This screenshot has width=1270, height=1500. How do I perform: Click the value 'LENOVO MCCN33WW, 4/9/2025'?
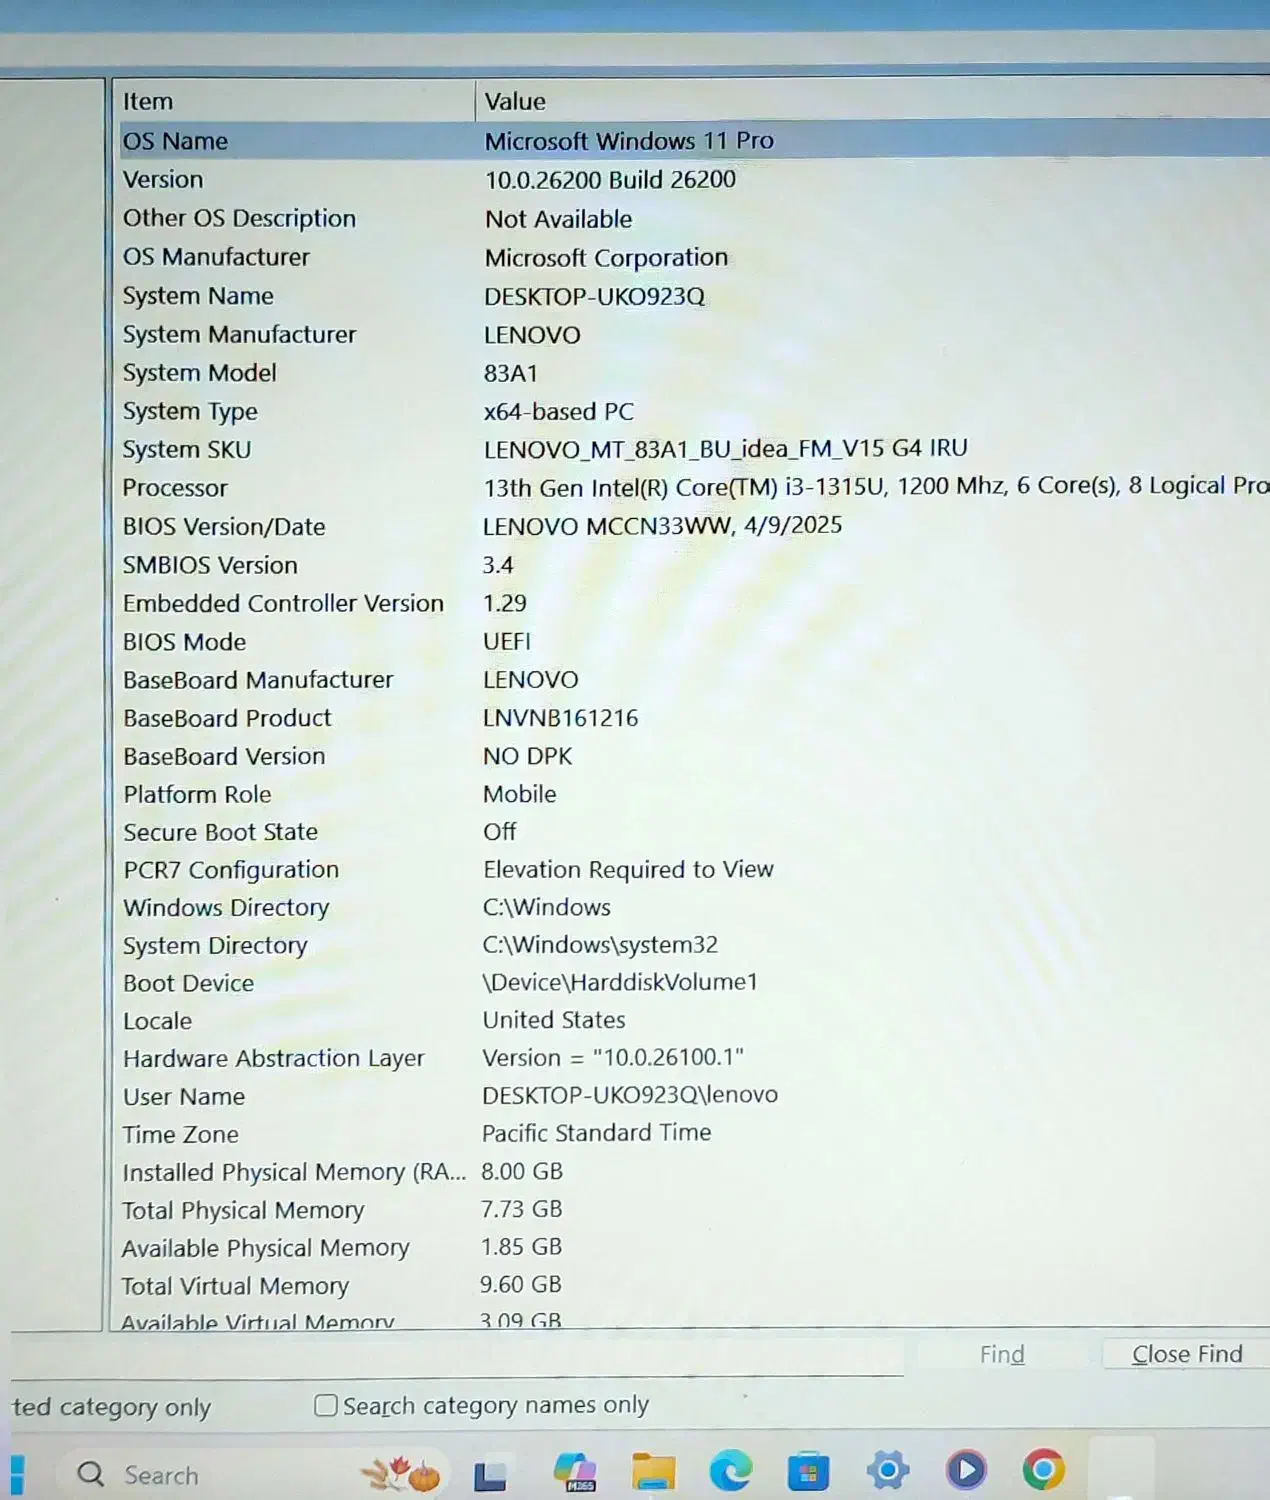663,526
